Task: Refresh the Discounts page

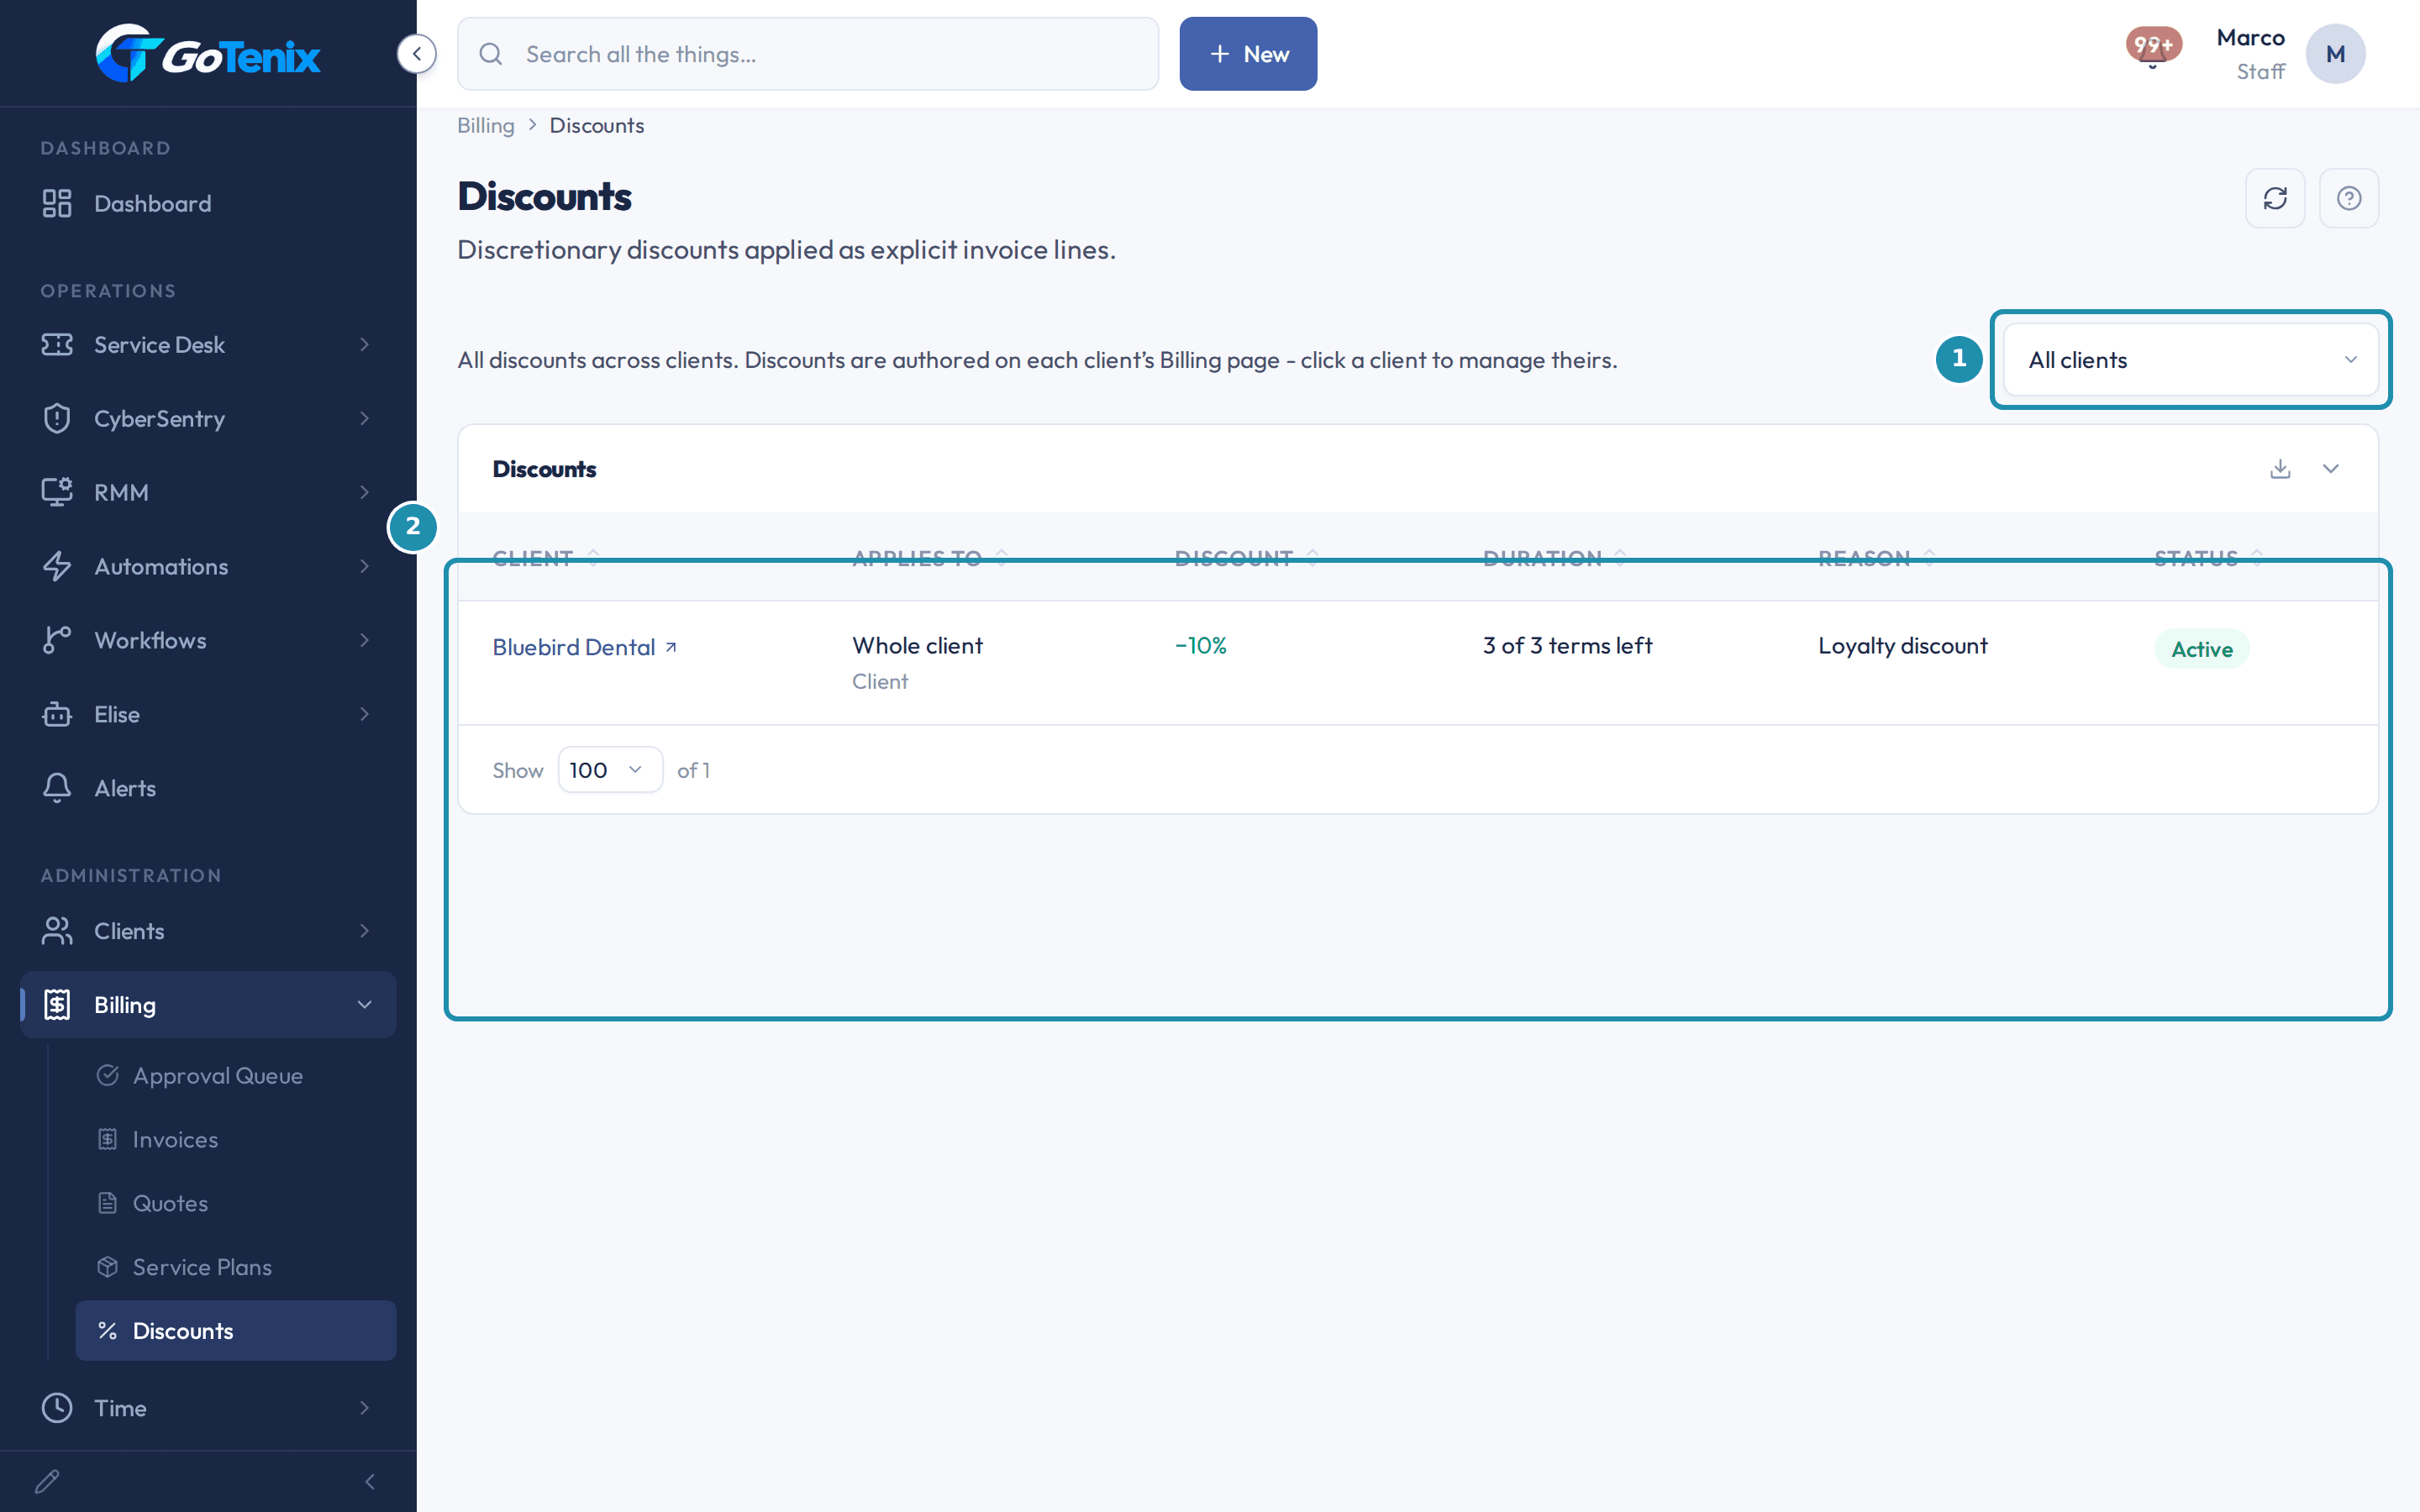Action: point(2275,198)
